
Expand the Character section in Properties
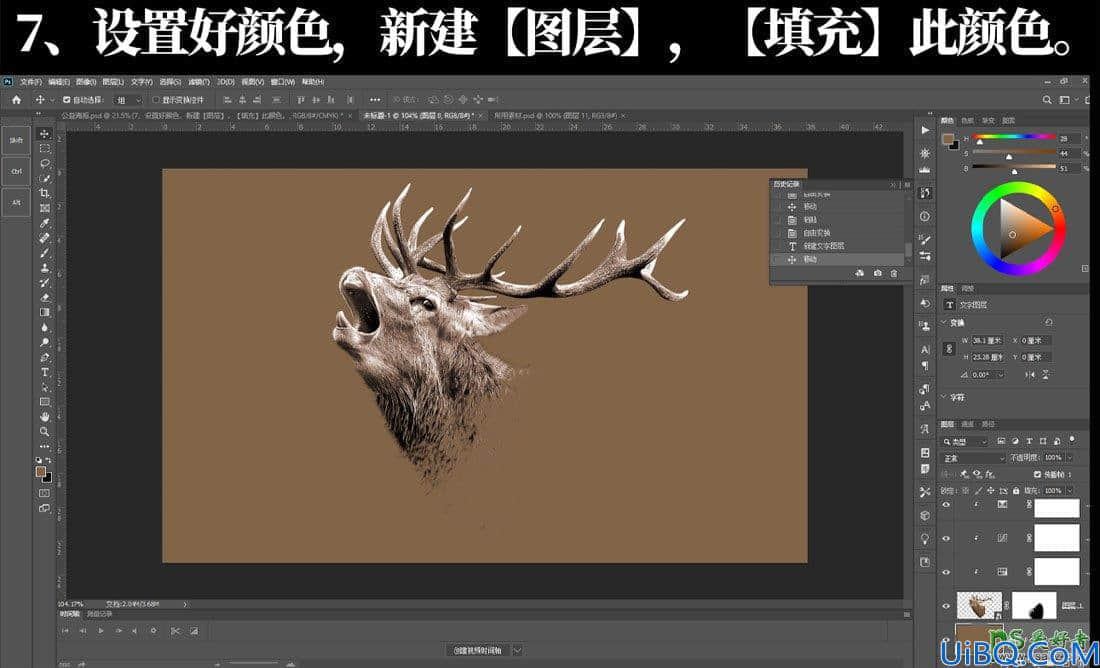click(x=944, y=397)
